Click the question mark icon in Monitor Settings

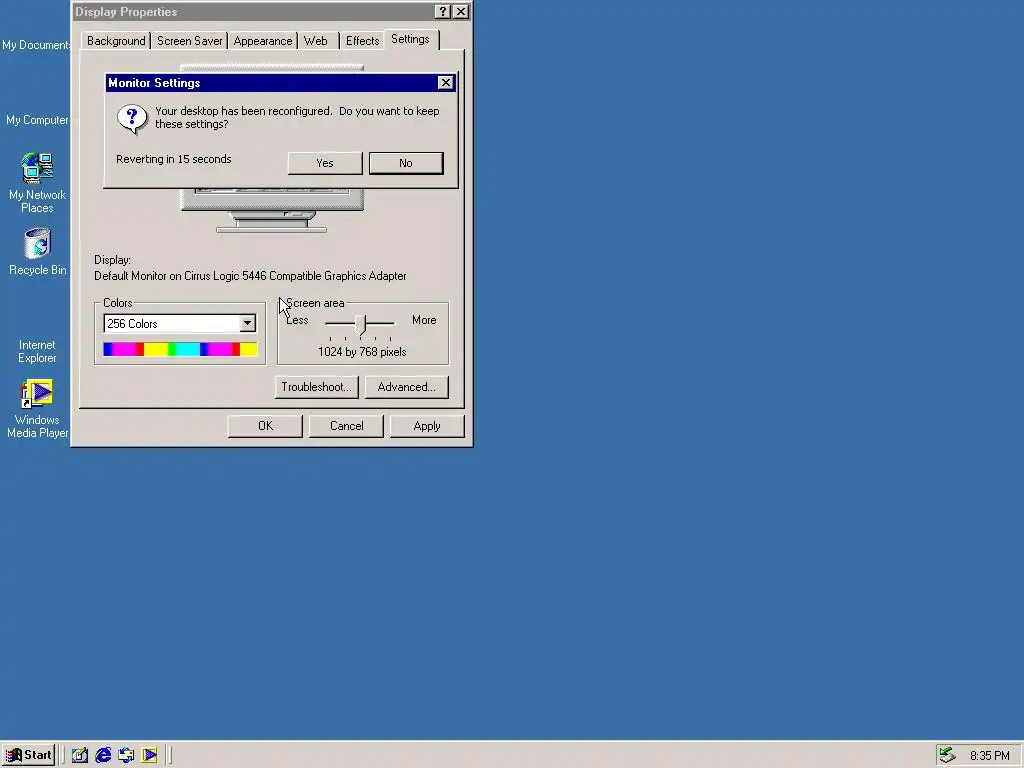pyautogui.click(x=132, y=119)
